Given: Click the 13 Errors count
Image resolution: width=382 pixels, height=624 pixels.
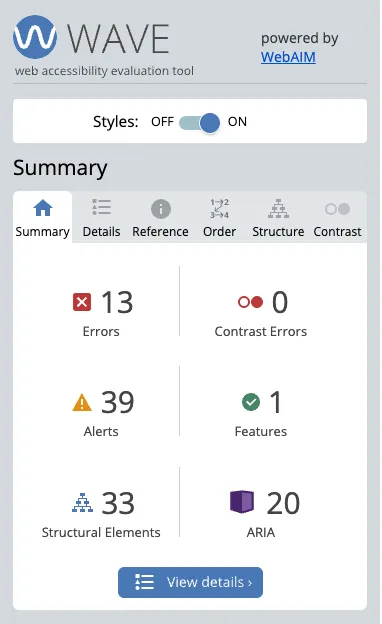Looking at the screenshot, I should pos(117,302).
